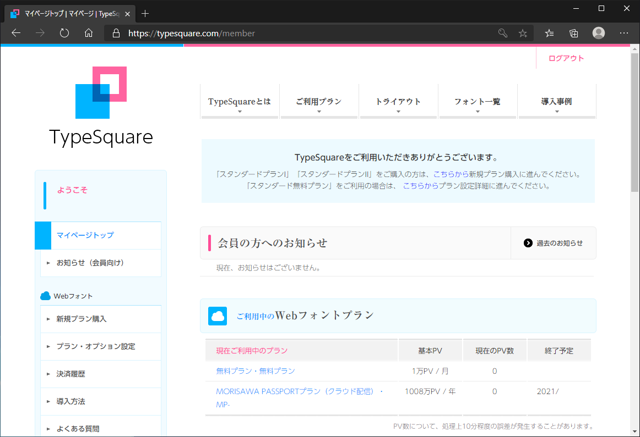Go back using the browser back arrow
Image resolution: width=640 pixels, height=437 pixels.
click(16, 33)
